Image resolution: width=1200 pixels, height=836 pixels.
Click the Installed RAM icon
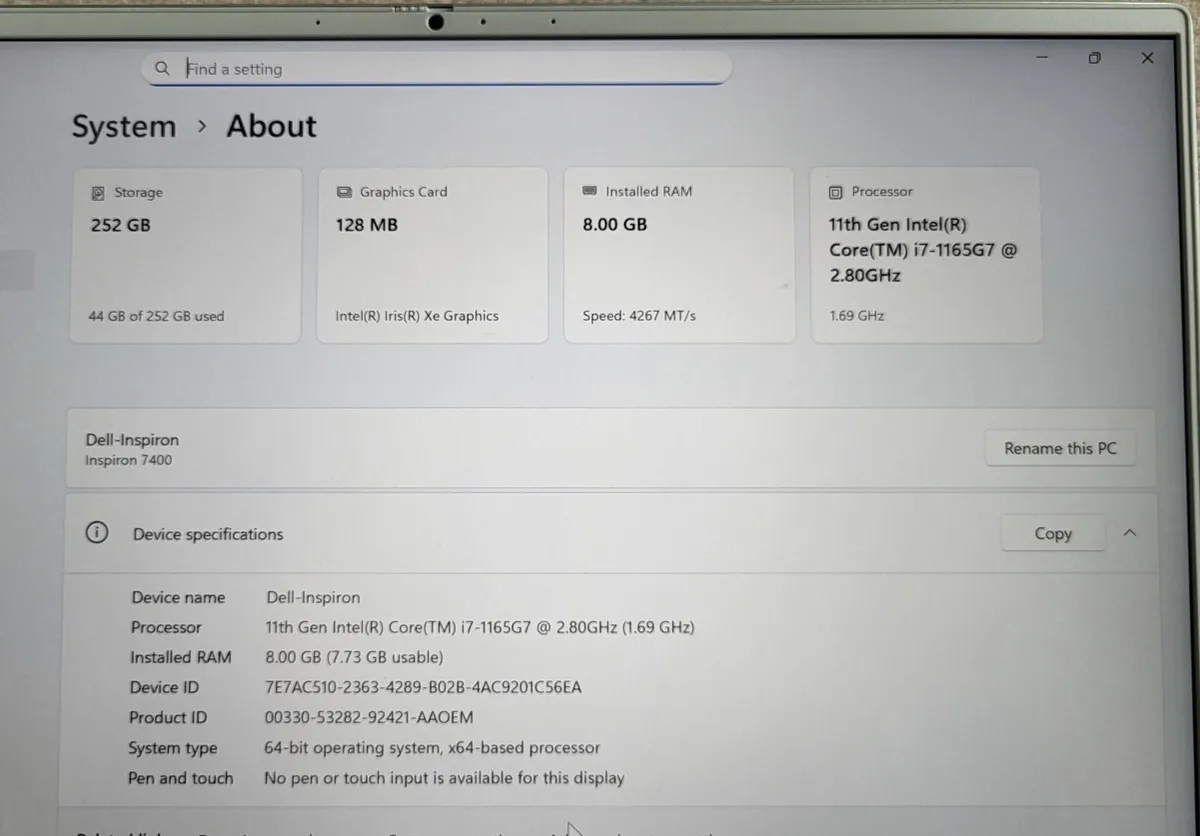[591, 191]
